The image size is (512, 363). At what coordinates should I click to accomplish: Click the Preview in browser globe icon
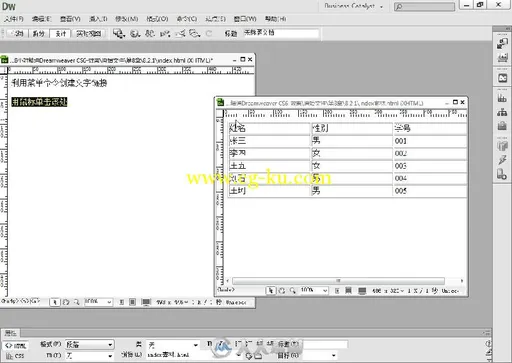click(x=135, y=33)
